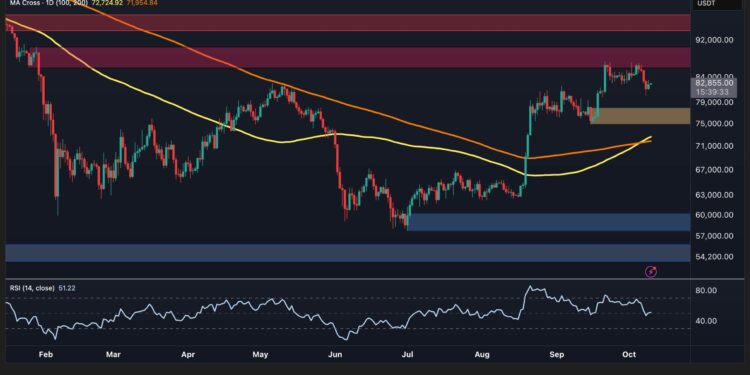Open the RSI (14, close) indicator legend
Image resolution: width=750 pixels, height=375 pixels.
[31, 288]
